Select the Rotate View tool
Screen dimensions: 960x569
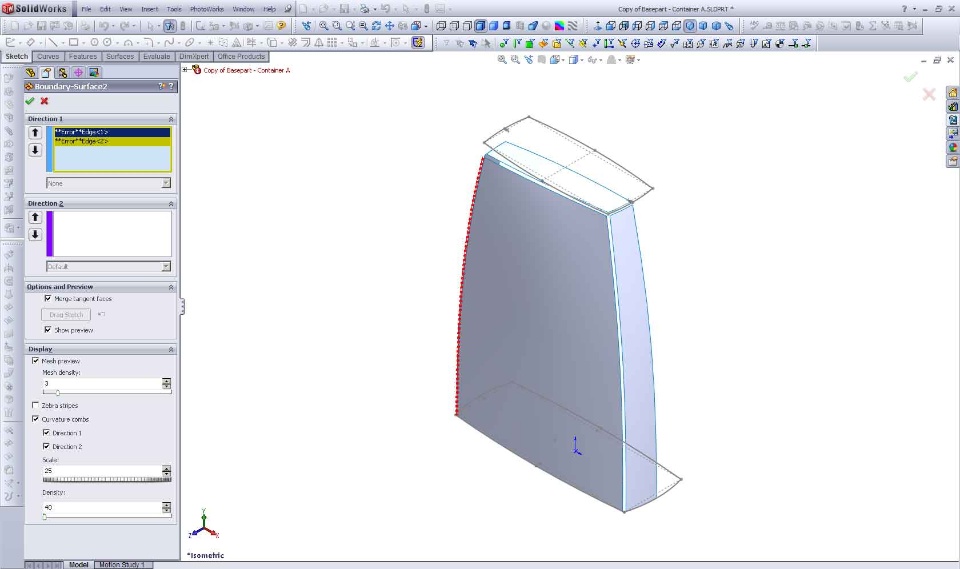376,26
